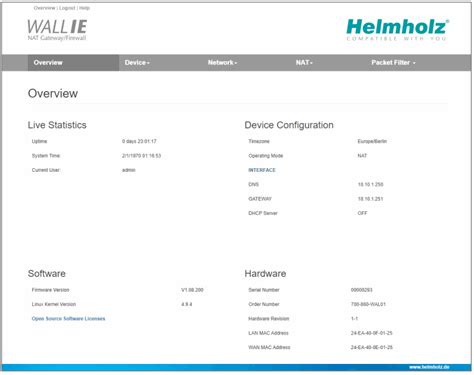This screenshot has height=375, width=474.
Task: Click the Timezone label
Action: (259, 141)
